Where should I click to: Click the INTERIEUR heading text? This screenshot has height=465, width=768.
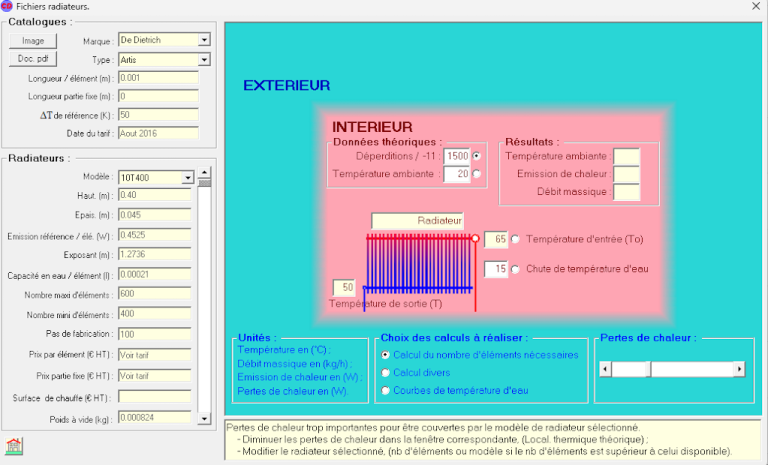[372, 127]
